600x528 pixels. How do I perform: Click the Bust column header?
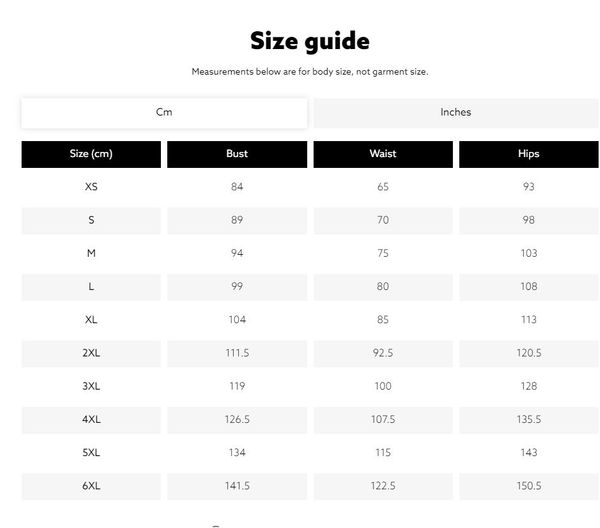click(x=237, y=154)
